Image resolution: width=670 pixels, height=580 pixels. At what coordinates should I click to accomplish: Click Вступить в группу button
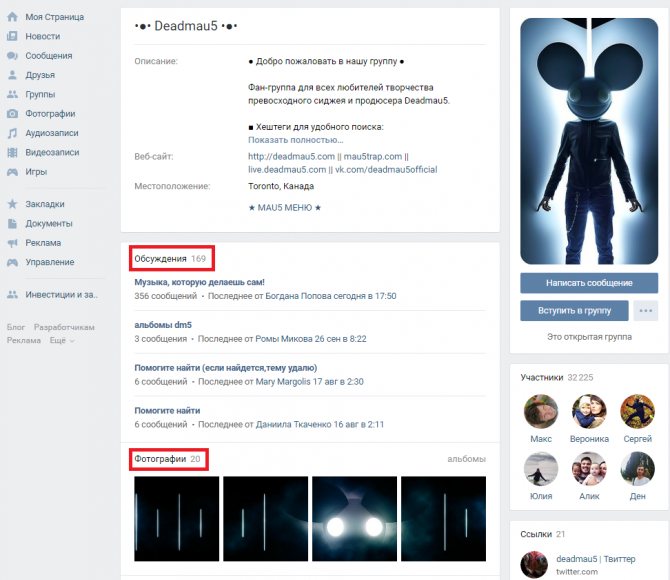click(574, 311)
